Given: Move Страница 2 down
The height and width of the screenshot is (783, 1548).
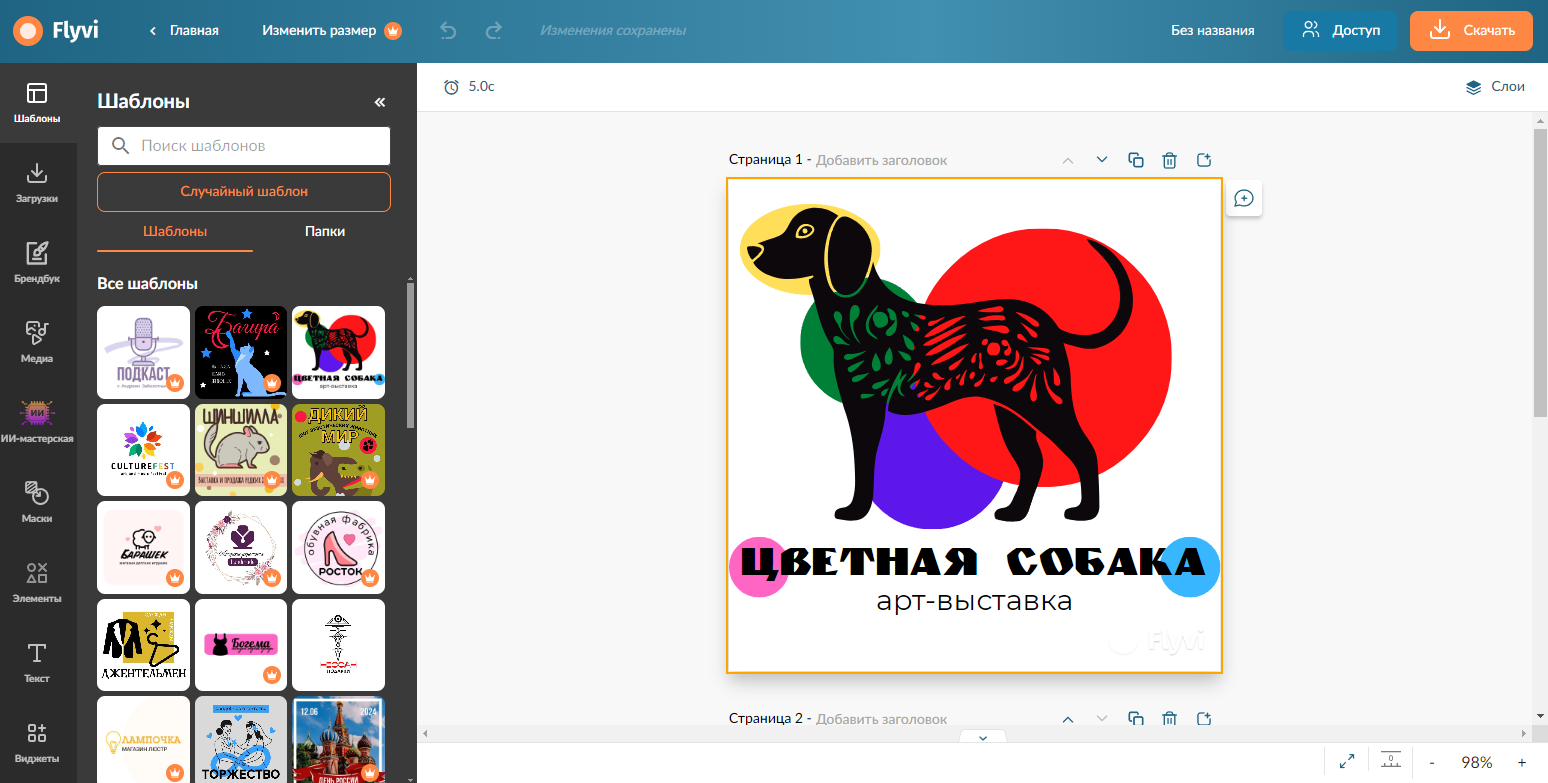Looking at the screenshot, I should [1102, 718].
